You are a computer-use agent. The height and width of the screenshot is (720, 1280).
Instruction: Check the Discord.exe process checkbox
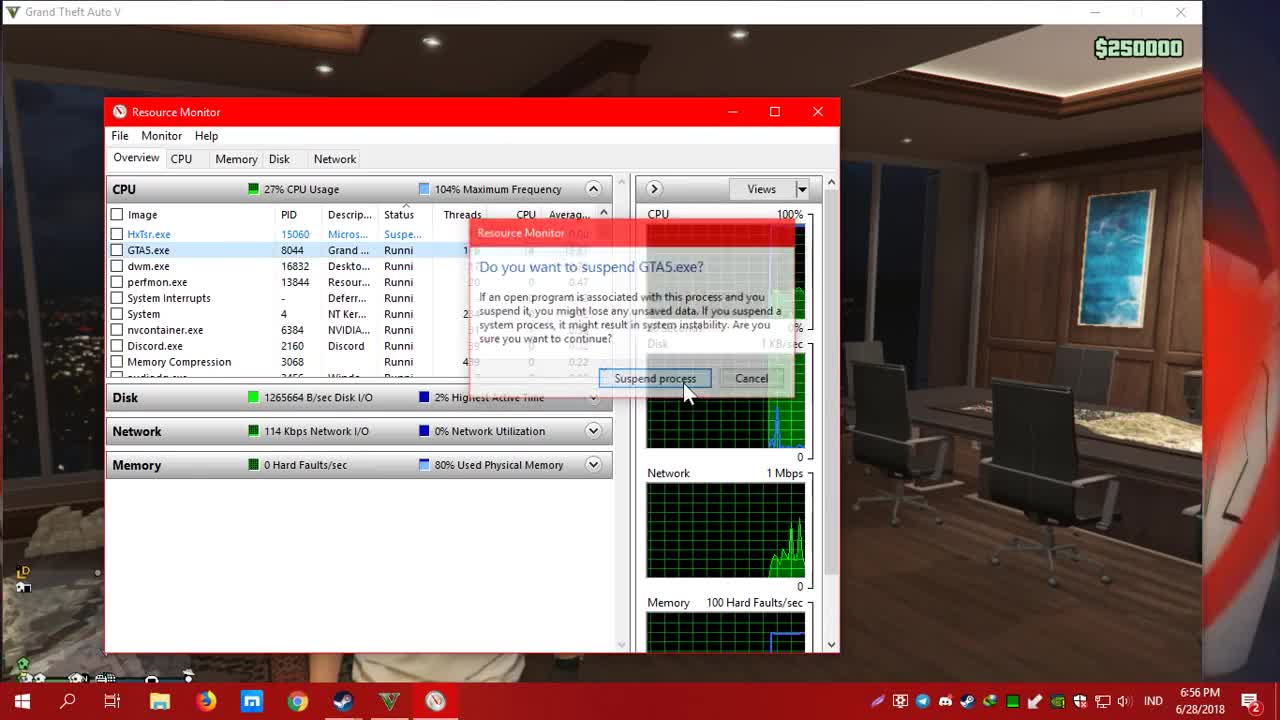[x=117, y=346]
